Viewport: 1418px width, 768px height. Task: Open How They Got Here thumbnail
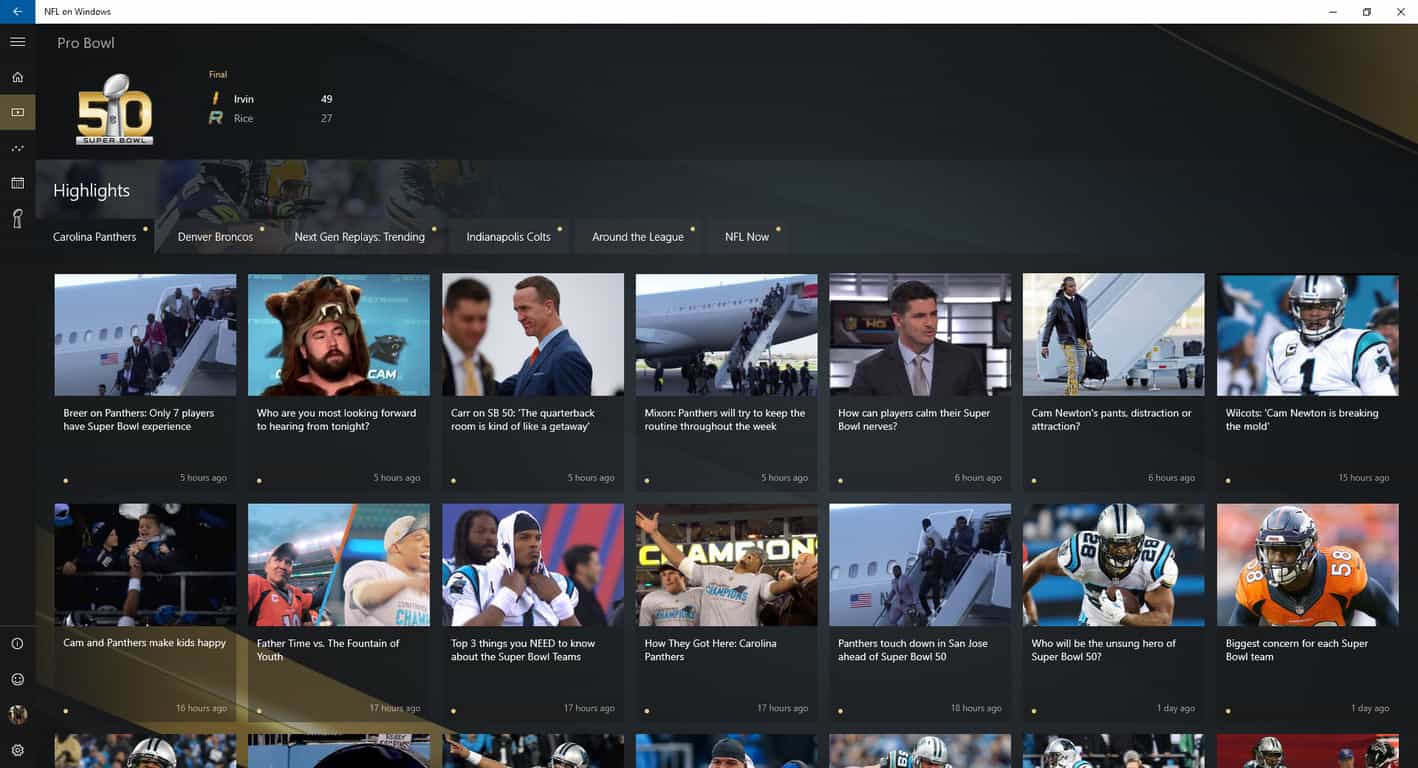(x=727, y=565)
